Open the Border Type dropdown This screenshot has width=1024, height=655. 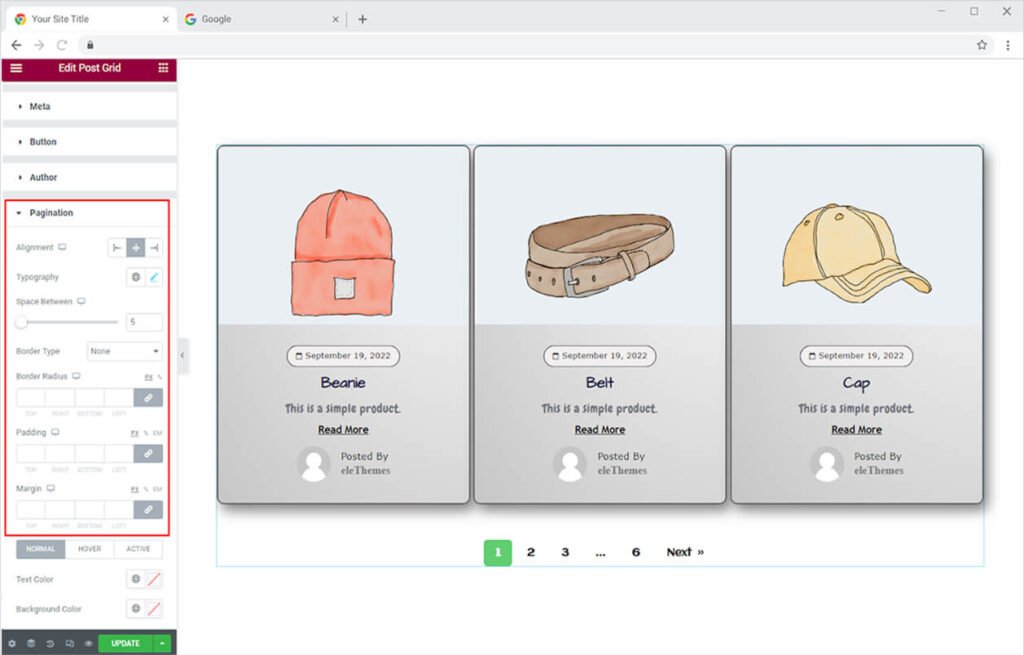(125, 351)
